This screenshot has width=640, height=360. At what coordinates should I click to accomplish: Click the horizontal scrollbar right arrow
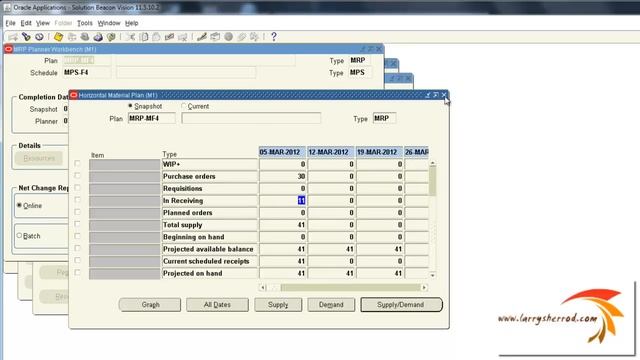click(x=424, y=288)
